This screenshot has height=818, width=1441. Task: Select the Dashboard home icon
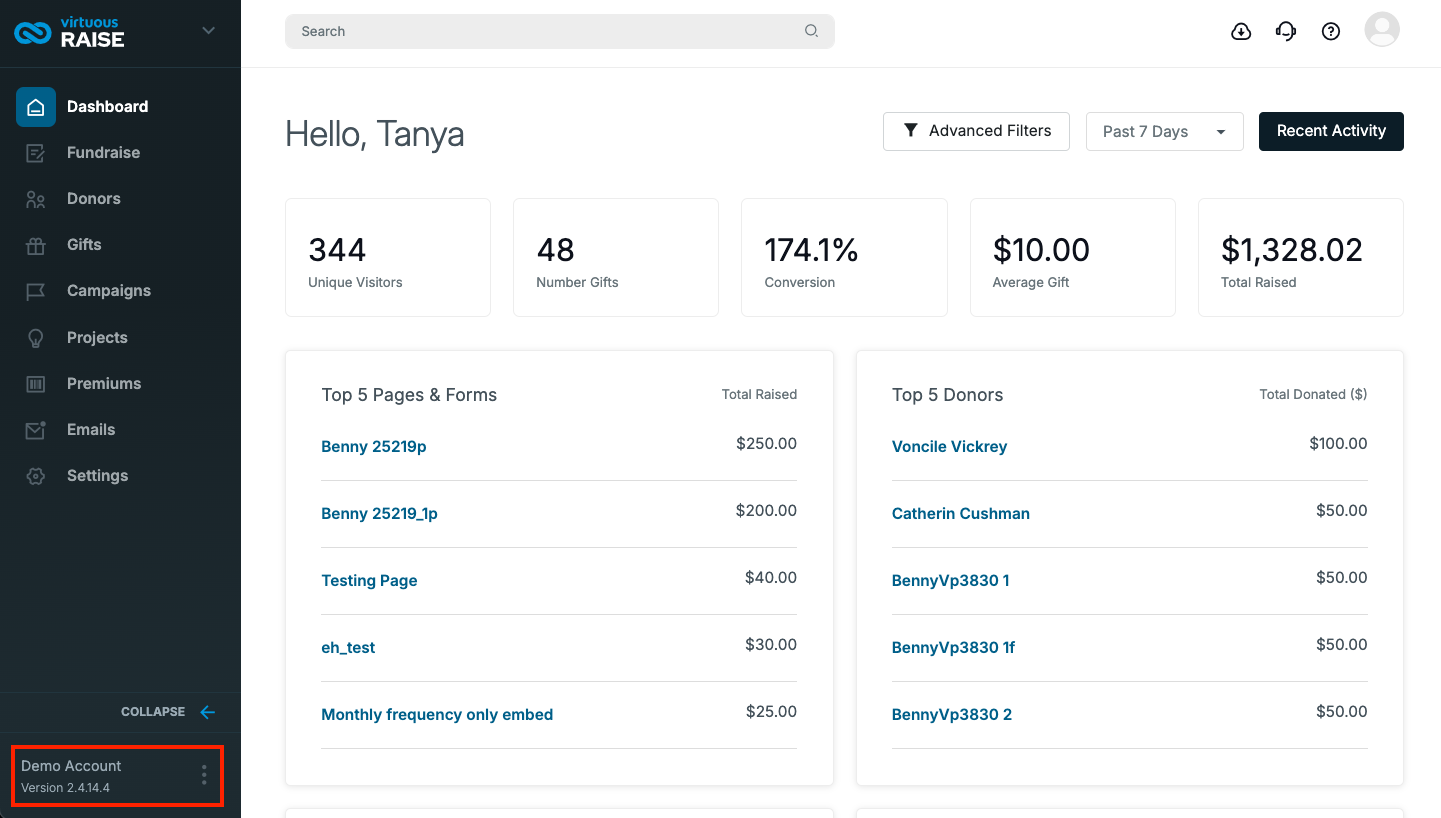click(36, 107)
